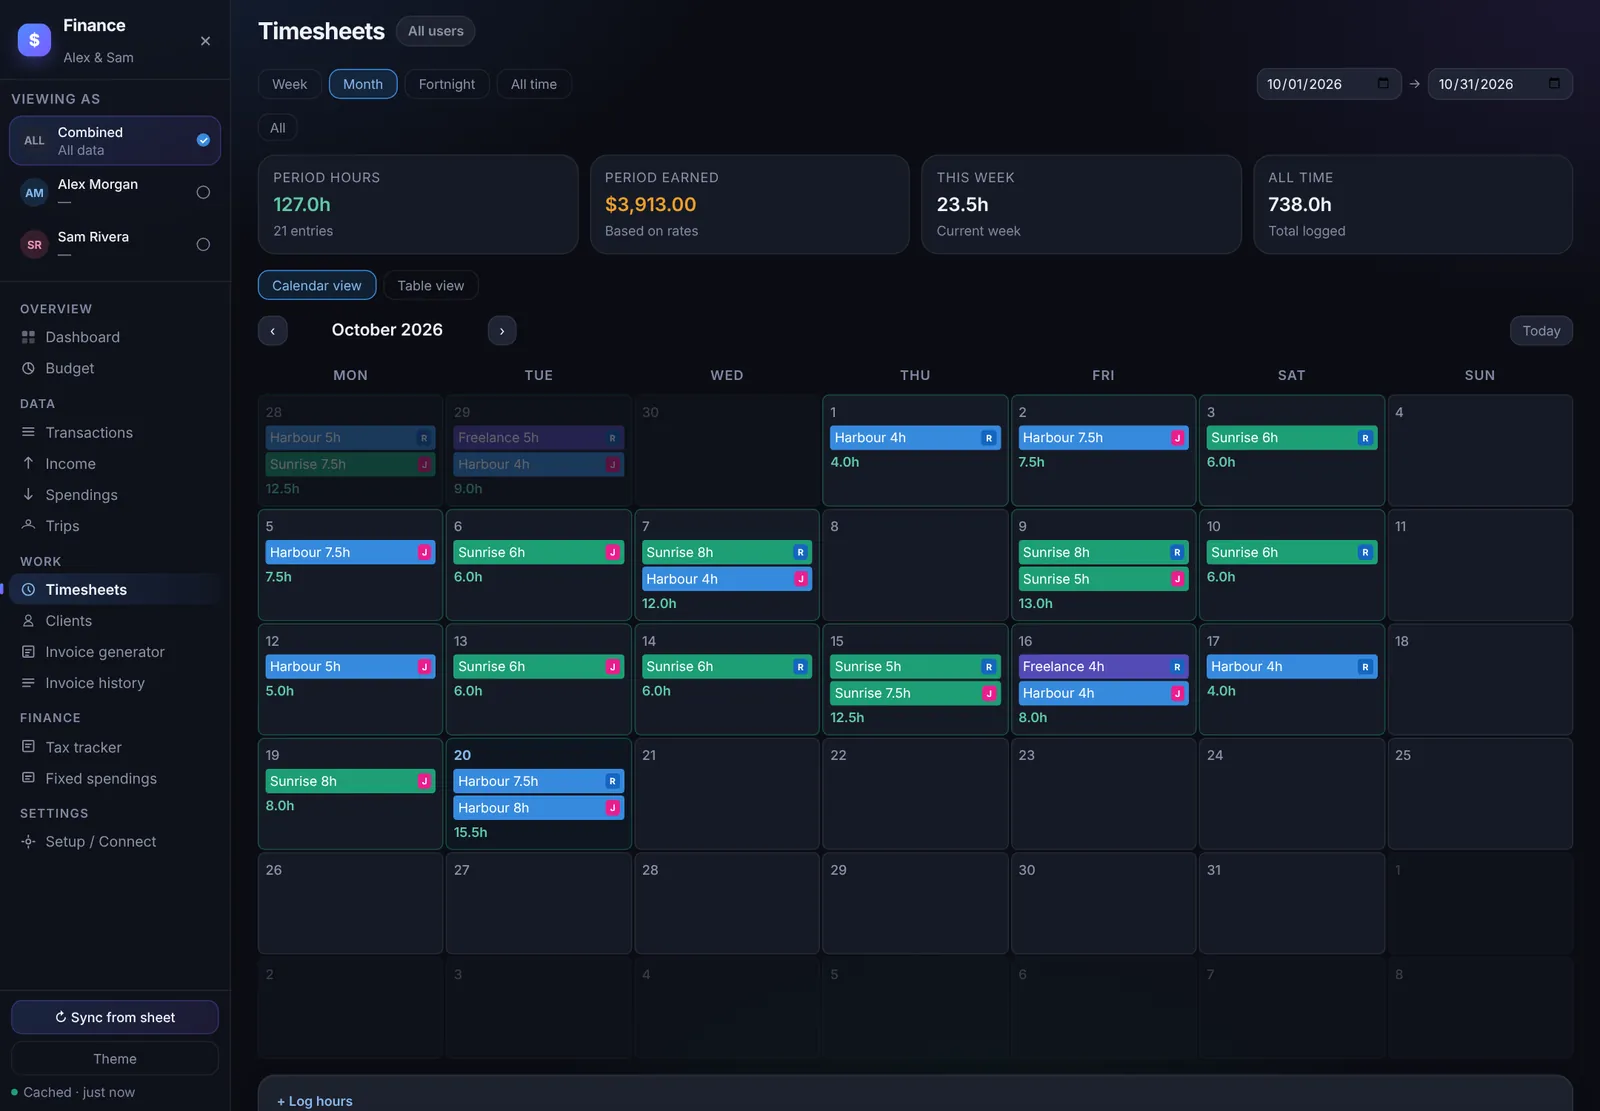Viewport: 1600px width, 1111px height.
Task: Click the Budget pie icon
Action: tap(28, 368)
